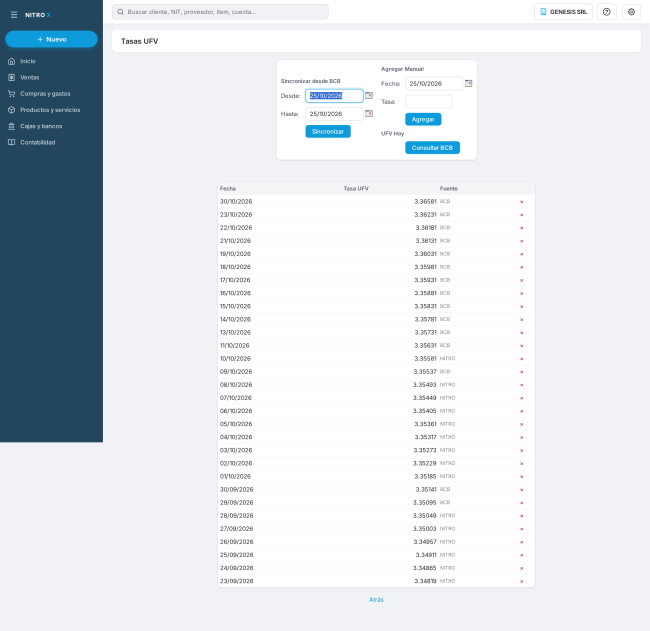Screen dimensions: 650x631
Task: Open Cajas y bancos section
Action: pos(41,126)
